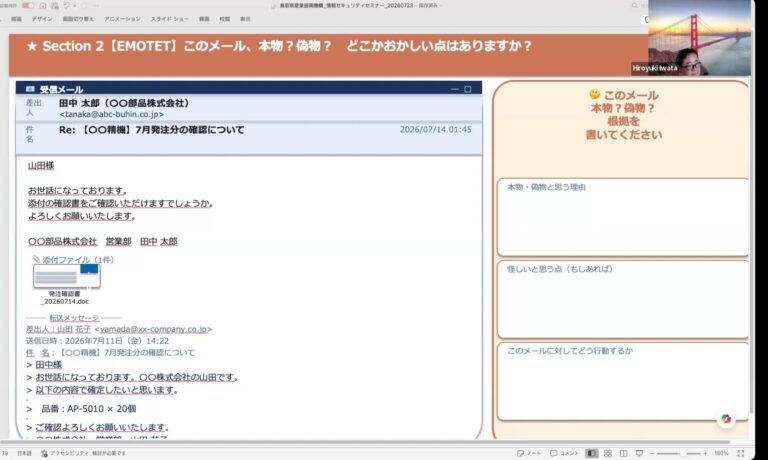768x460 pixels.
Task: Click the Undo arrow icon
Action: [67, 5]
